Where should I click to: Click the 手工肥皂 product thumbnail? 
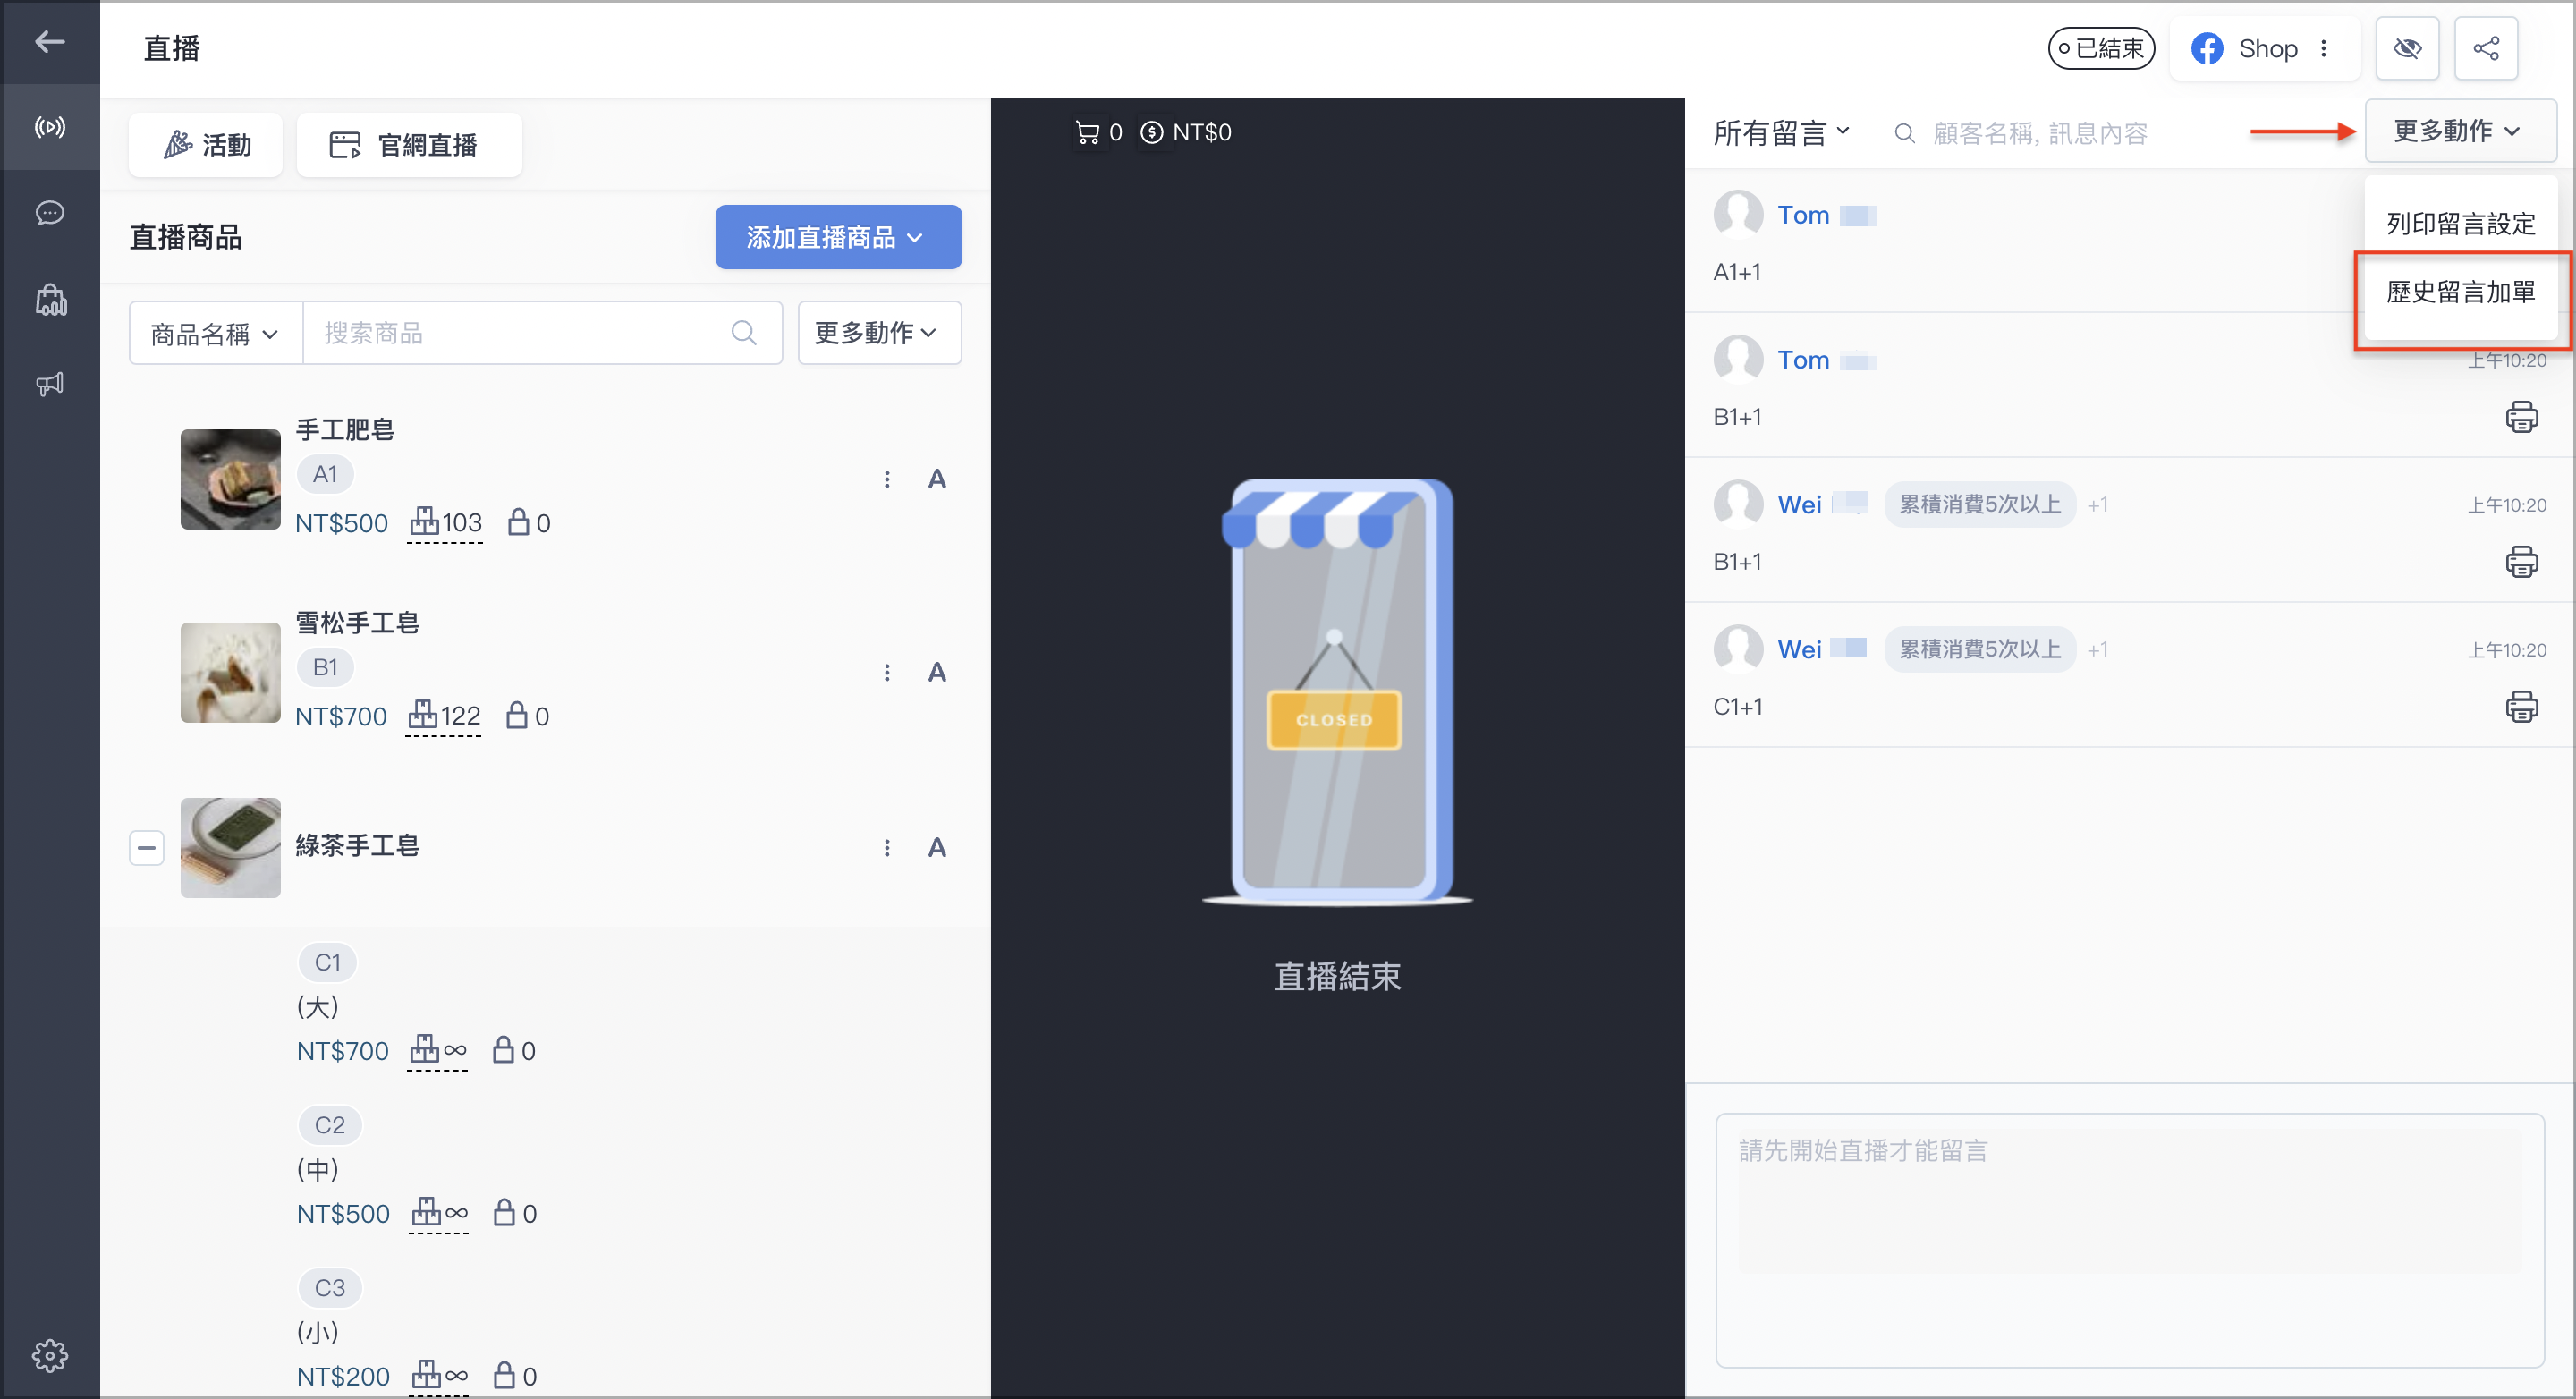(x=230, y=479)
